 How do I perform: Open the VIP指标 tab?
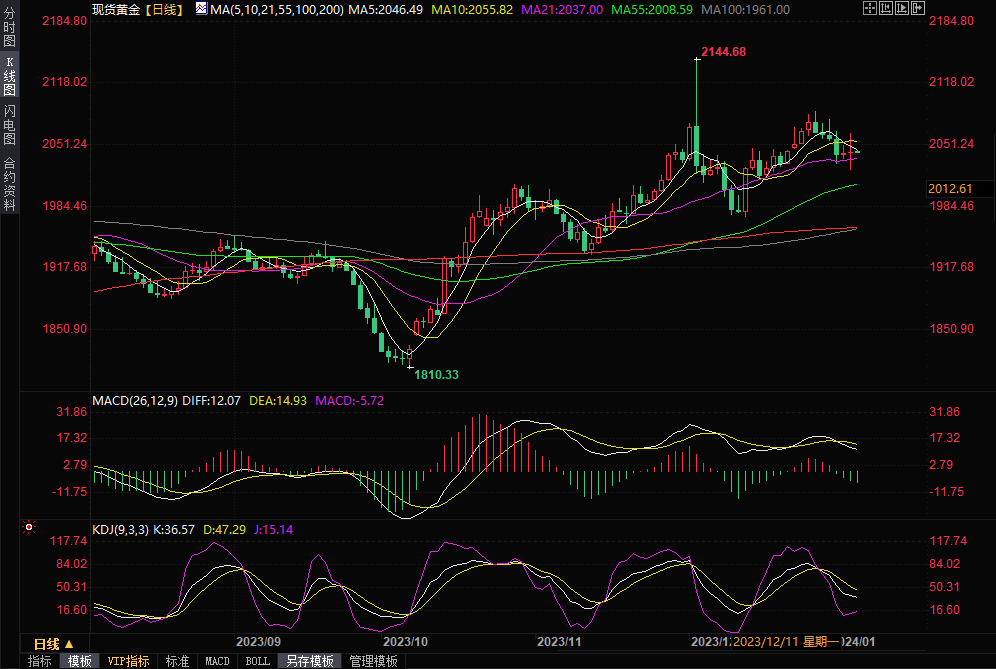pos(128,661)
